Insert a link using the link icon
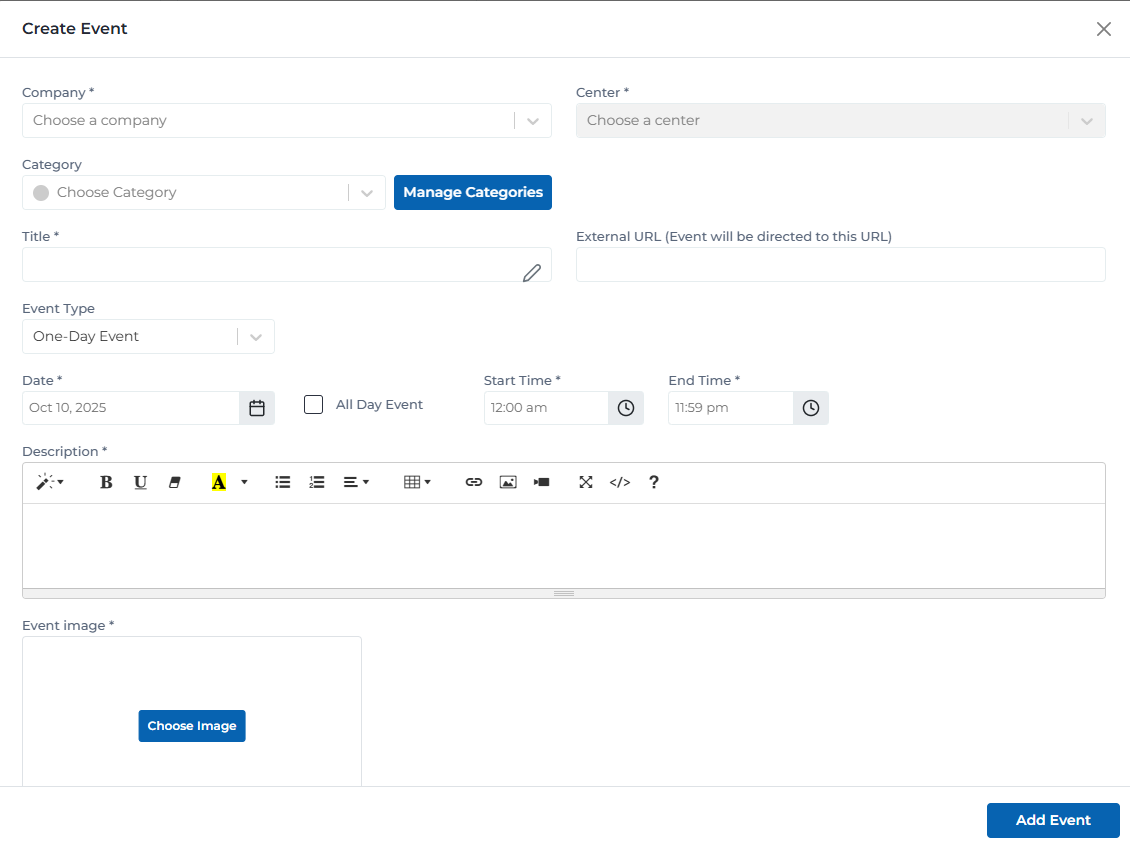Screen dimensions: 1130x851 click(473, 482)
